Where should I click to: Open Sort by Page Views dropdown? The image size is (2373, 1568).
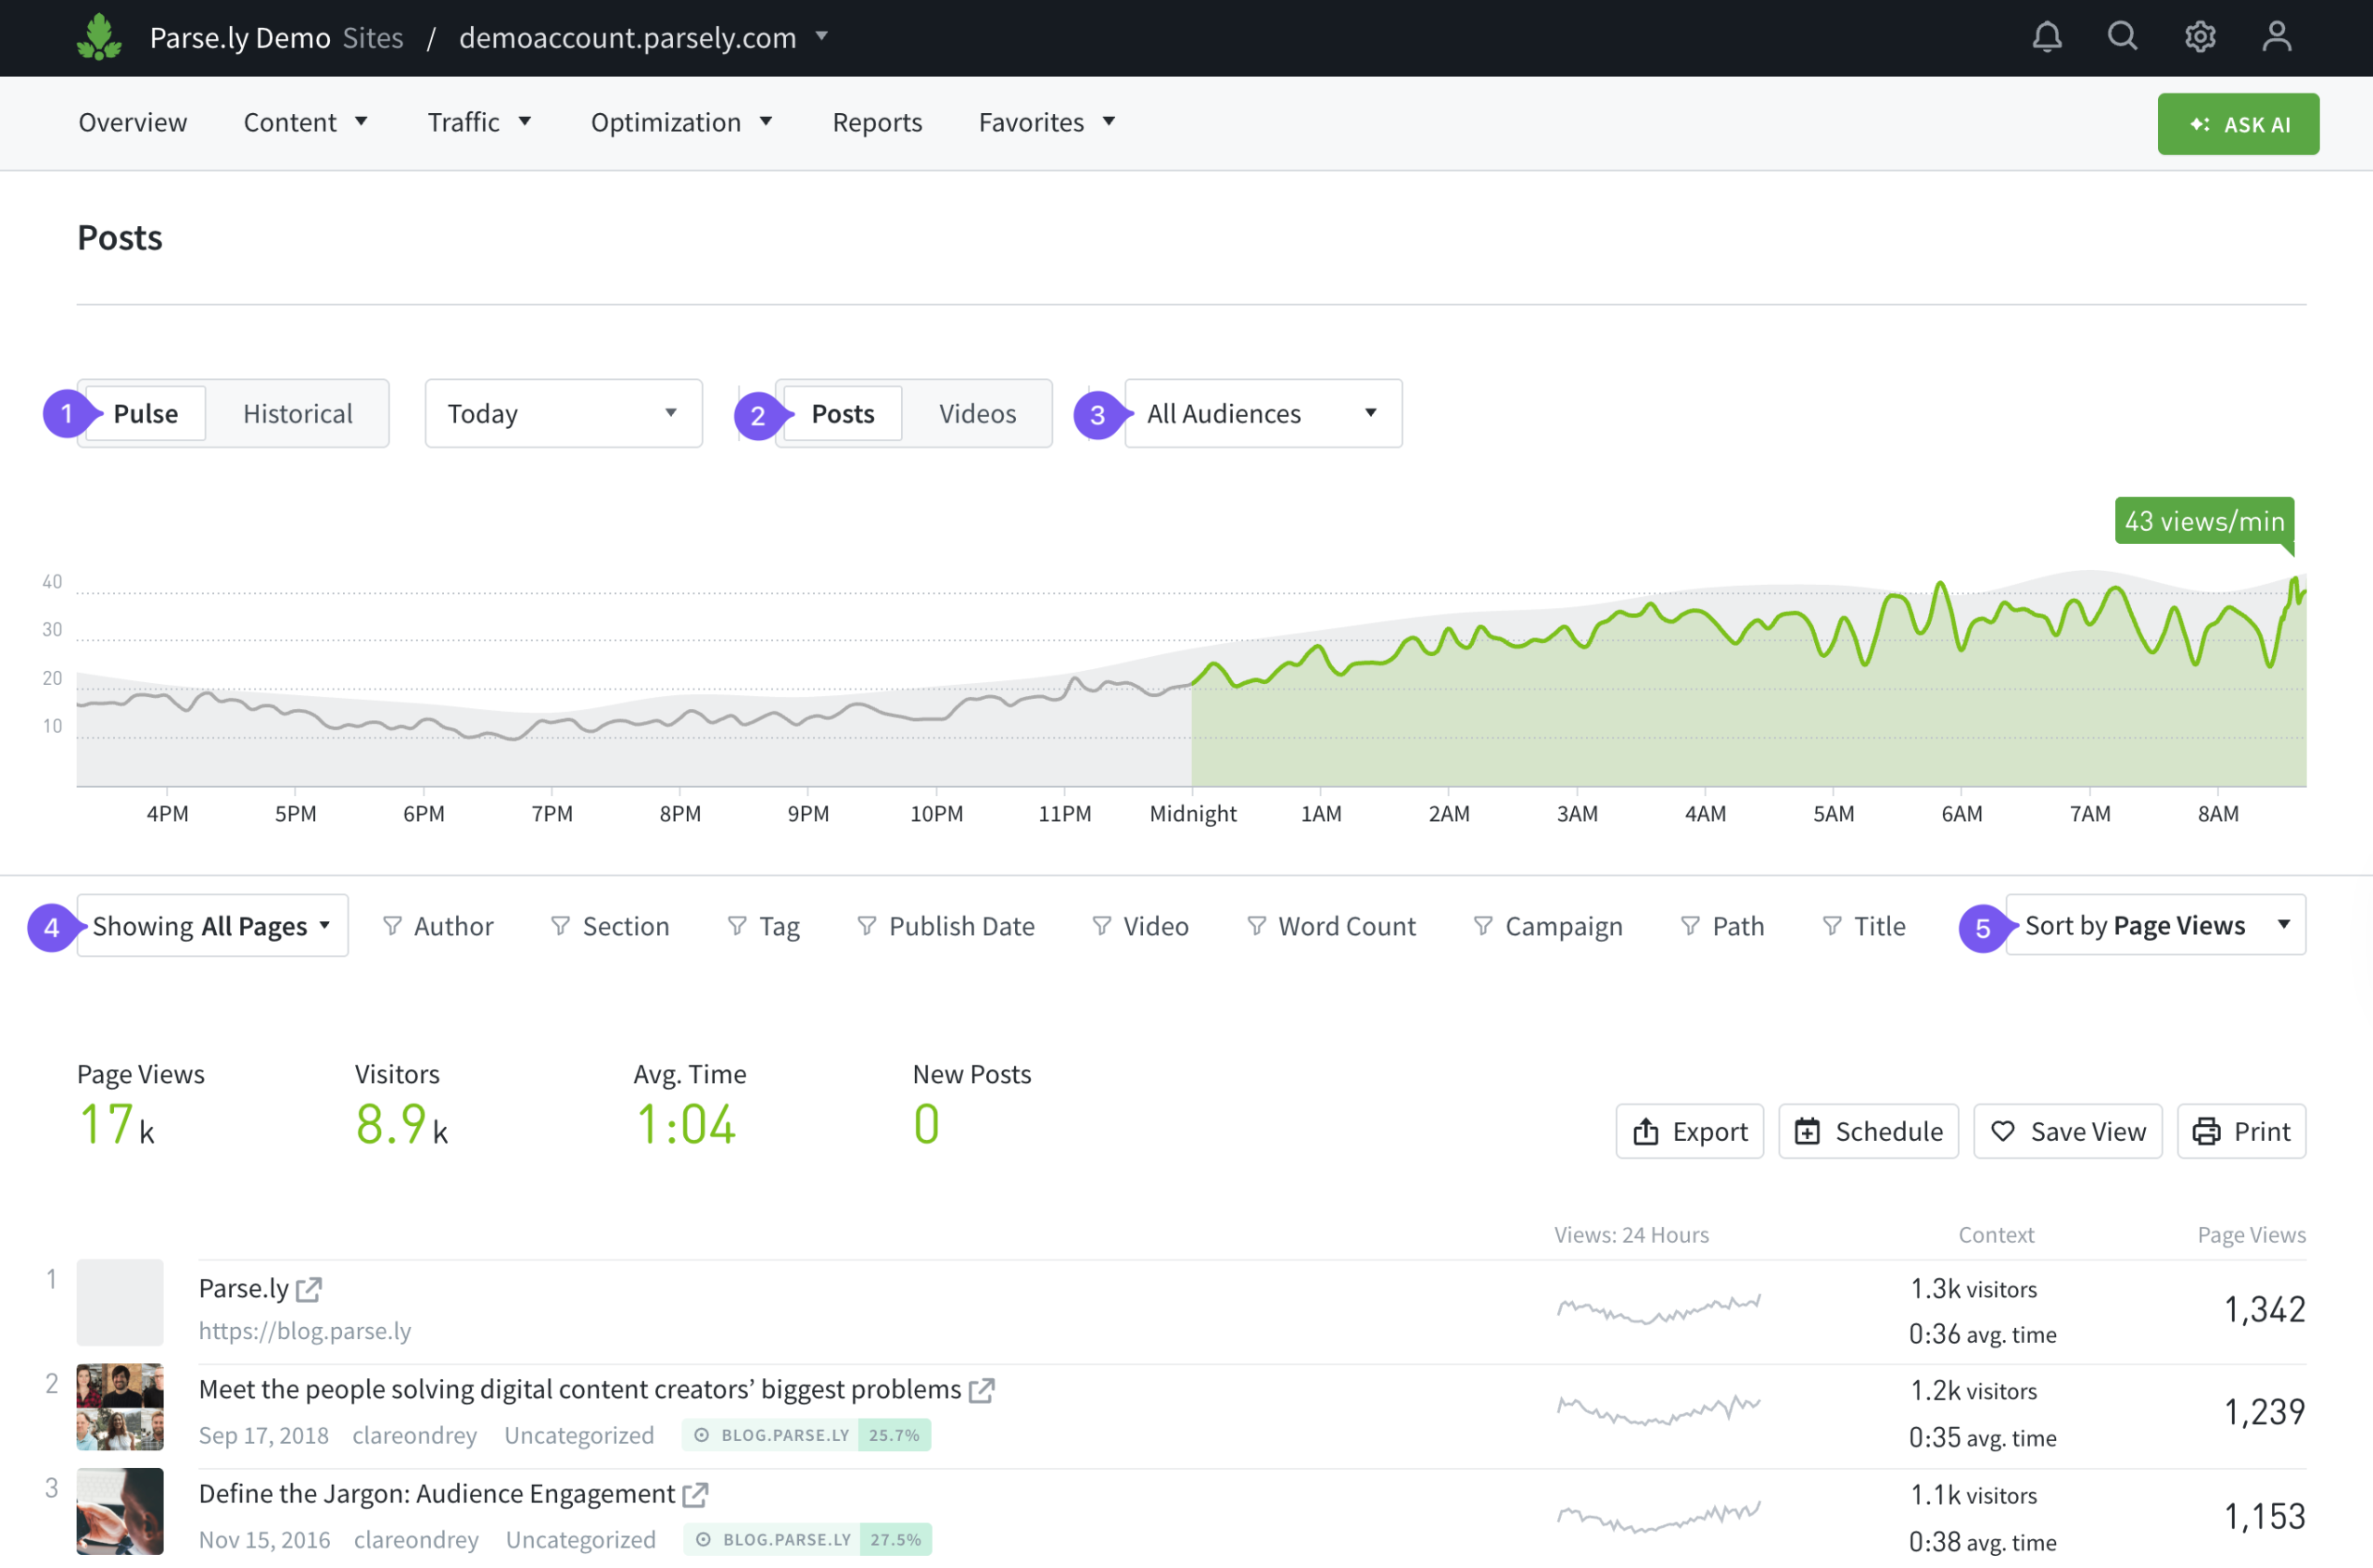2155,925
